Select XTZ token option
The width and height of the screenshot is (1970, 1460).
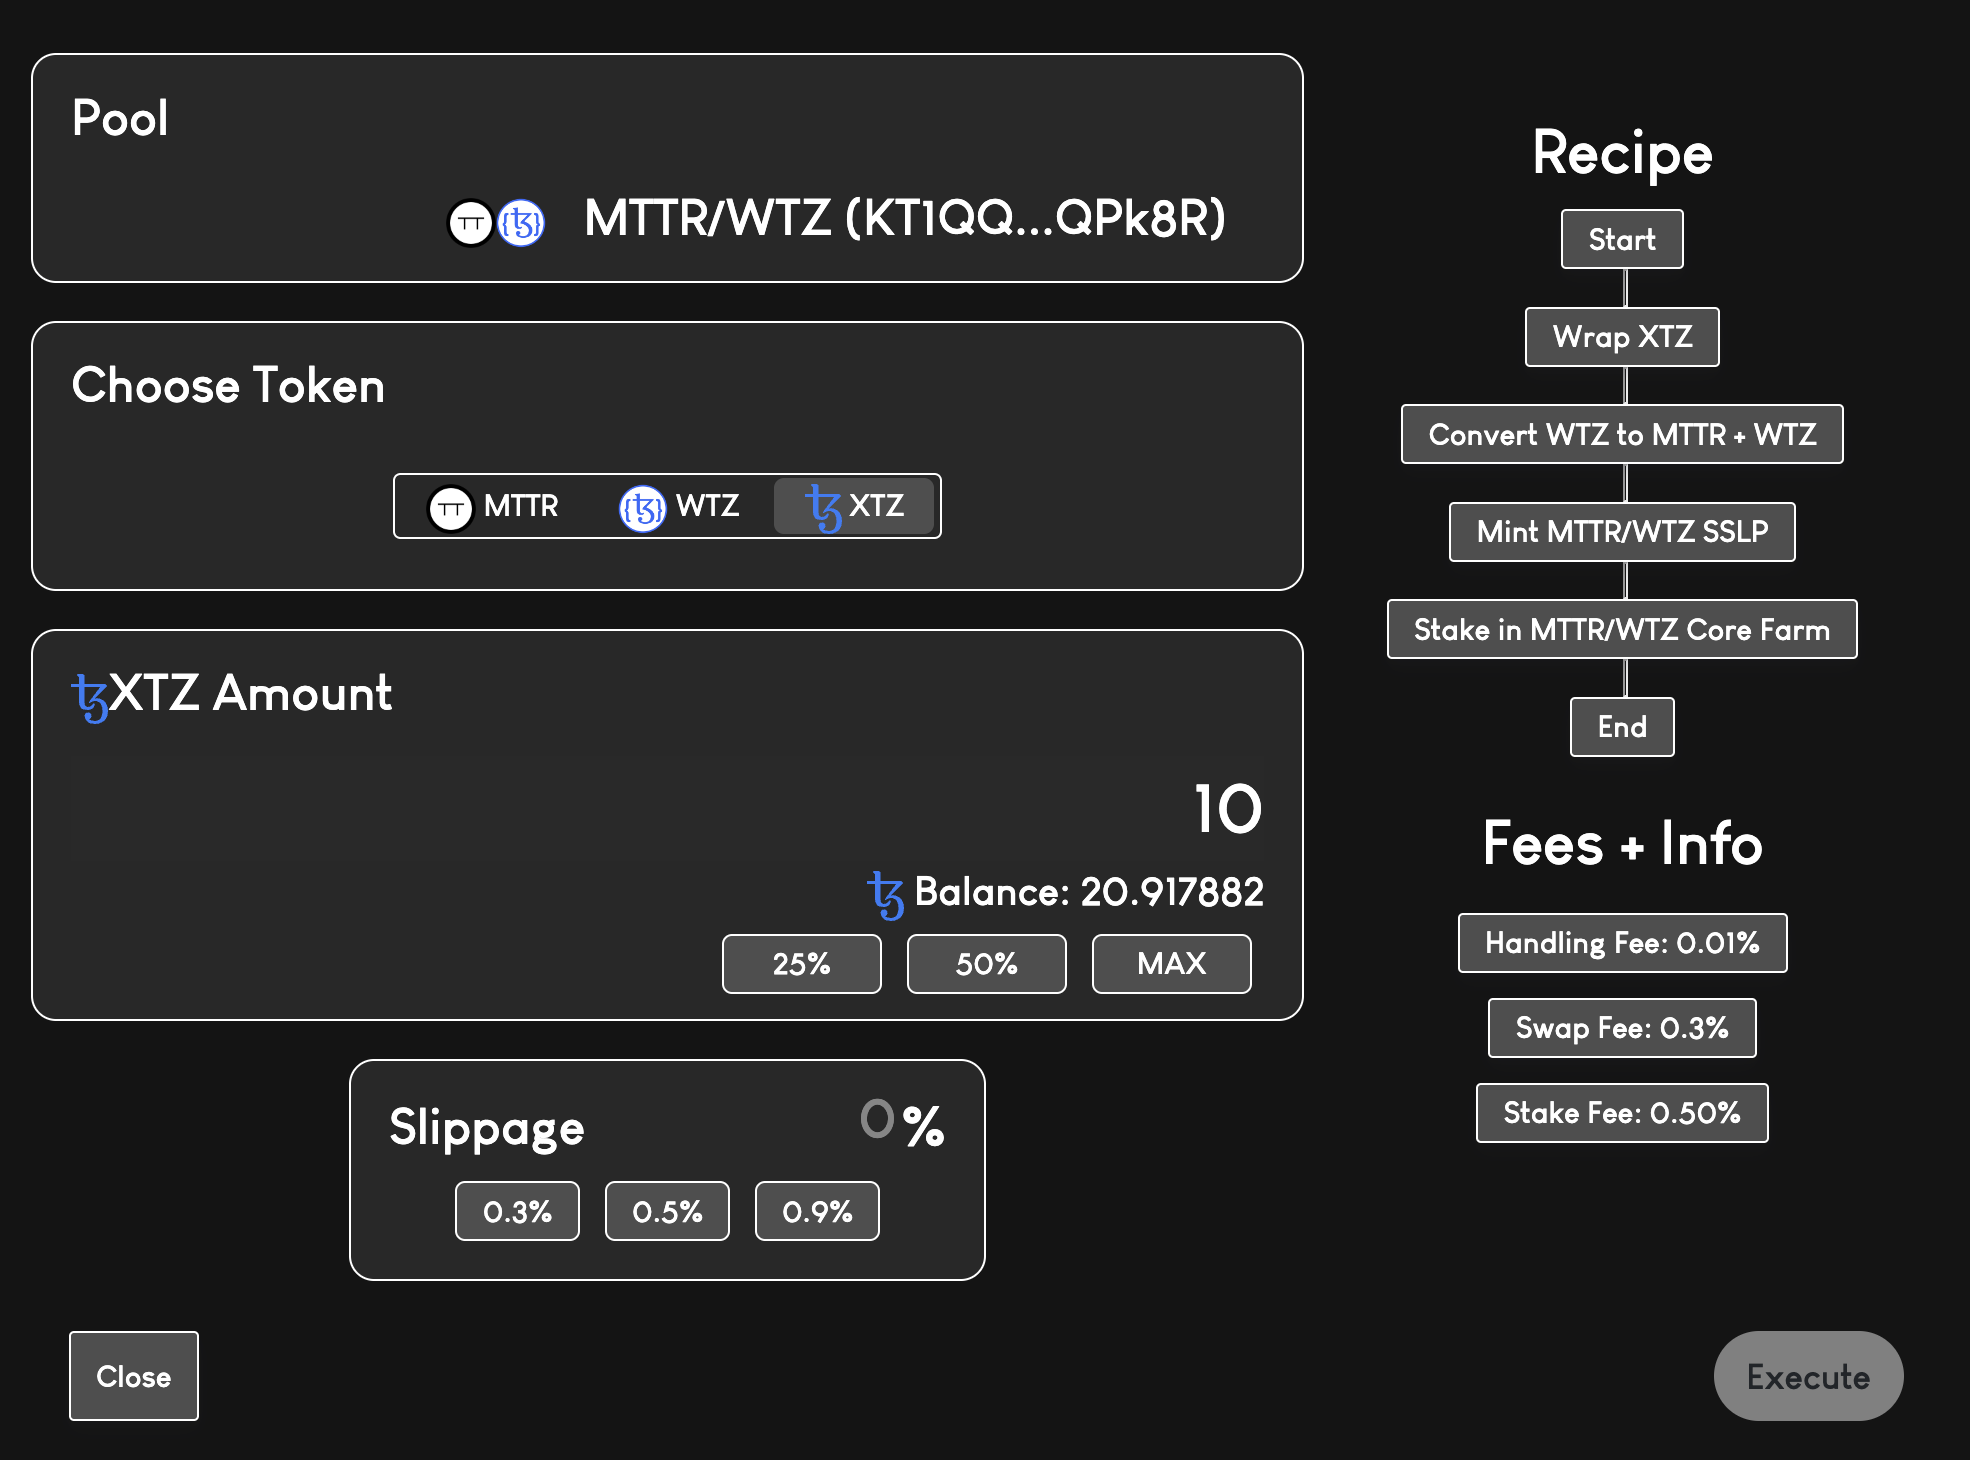(x=855, y=507)
